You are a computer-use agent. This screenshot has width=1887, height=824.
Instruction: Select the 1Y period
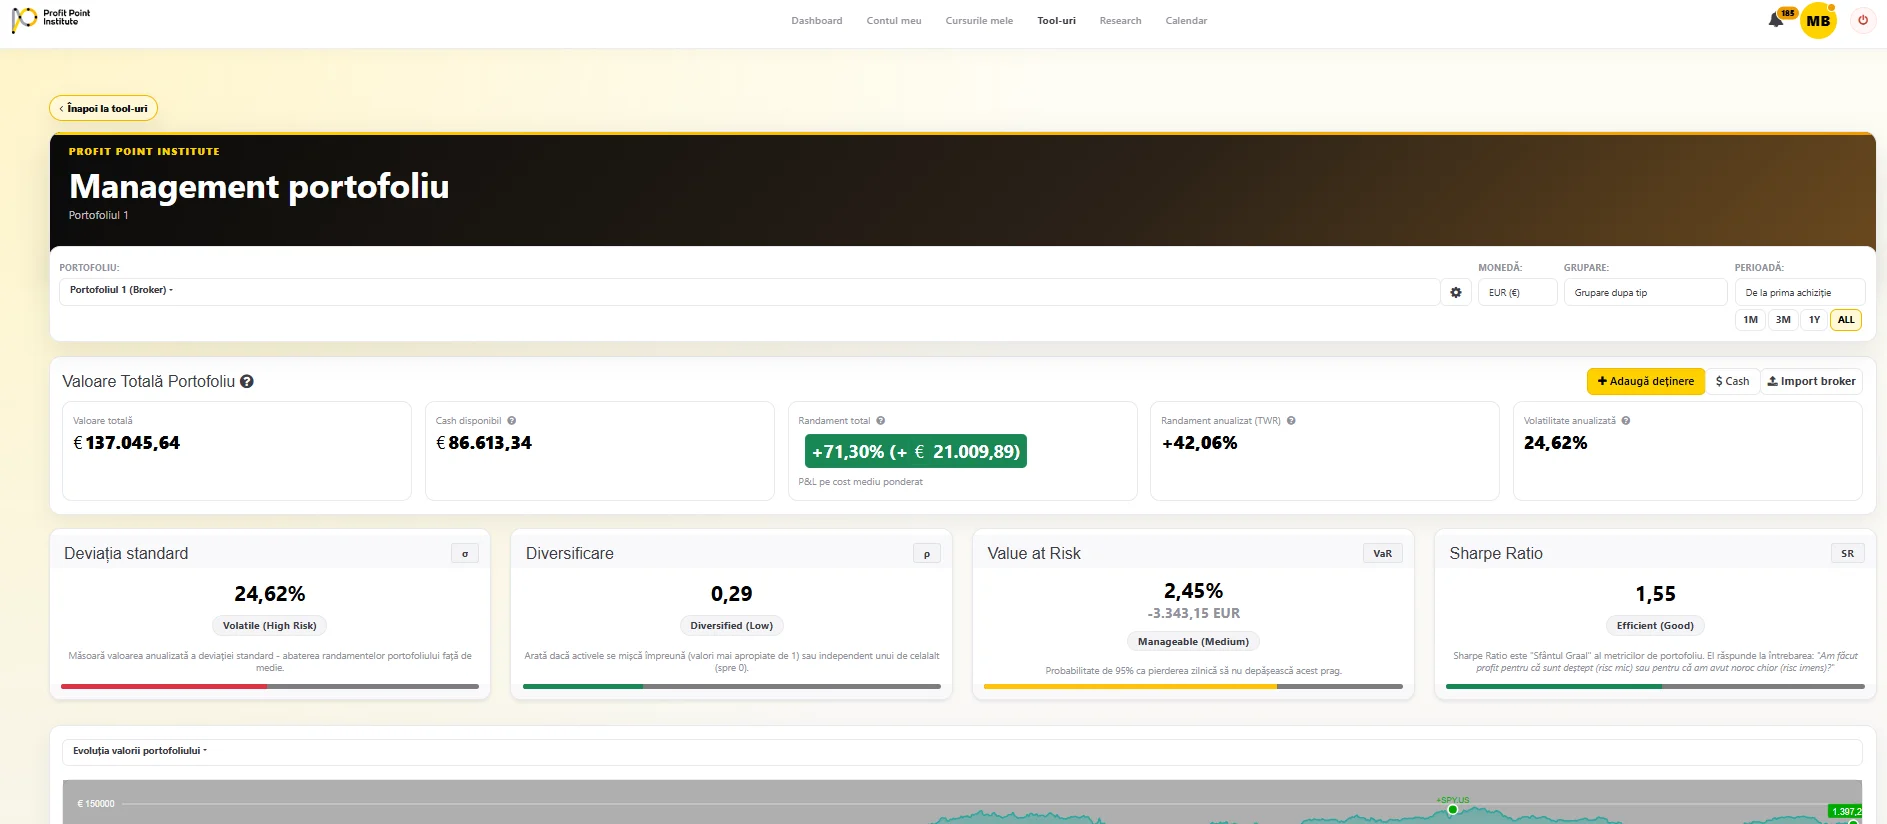[1814, 320]
